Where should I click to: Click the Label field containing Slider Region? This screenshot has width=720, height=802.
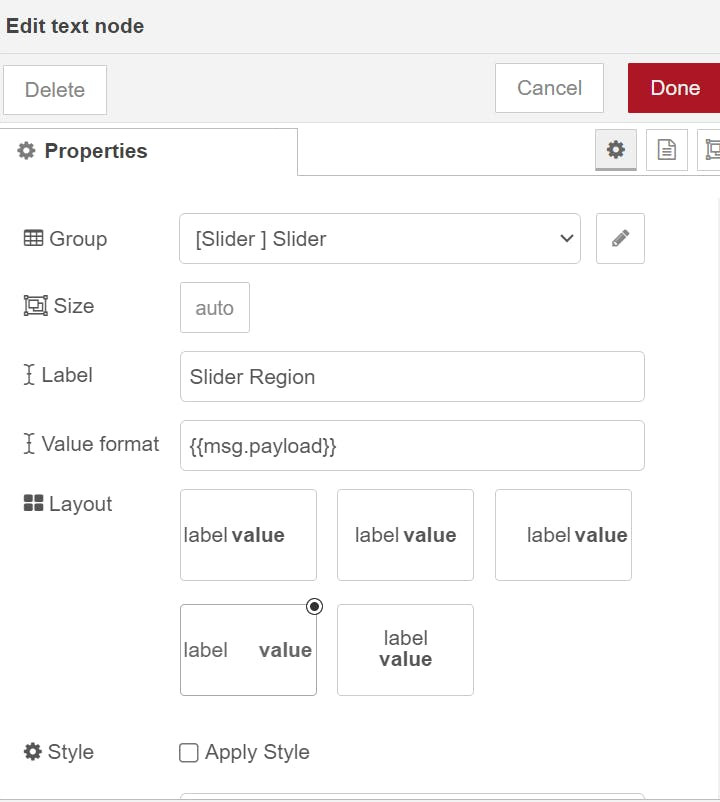[412, 377]
